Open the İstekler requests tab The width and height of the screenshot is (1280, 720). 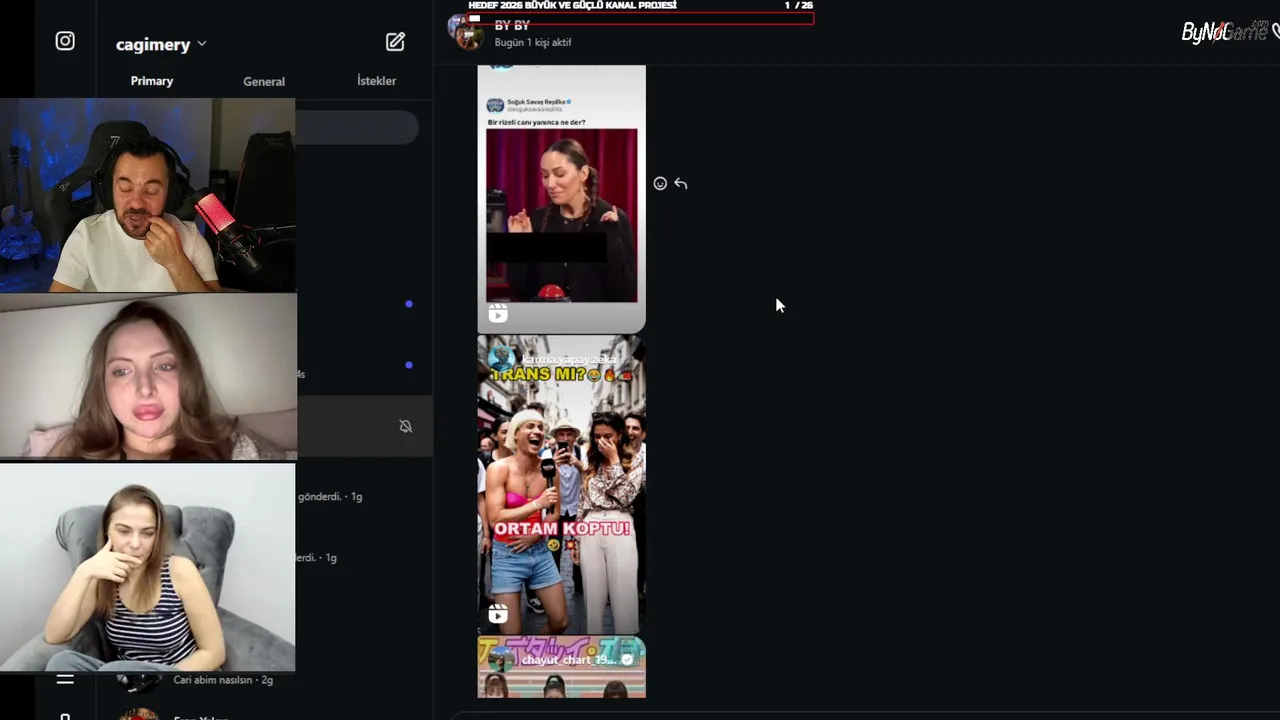377,81
